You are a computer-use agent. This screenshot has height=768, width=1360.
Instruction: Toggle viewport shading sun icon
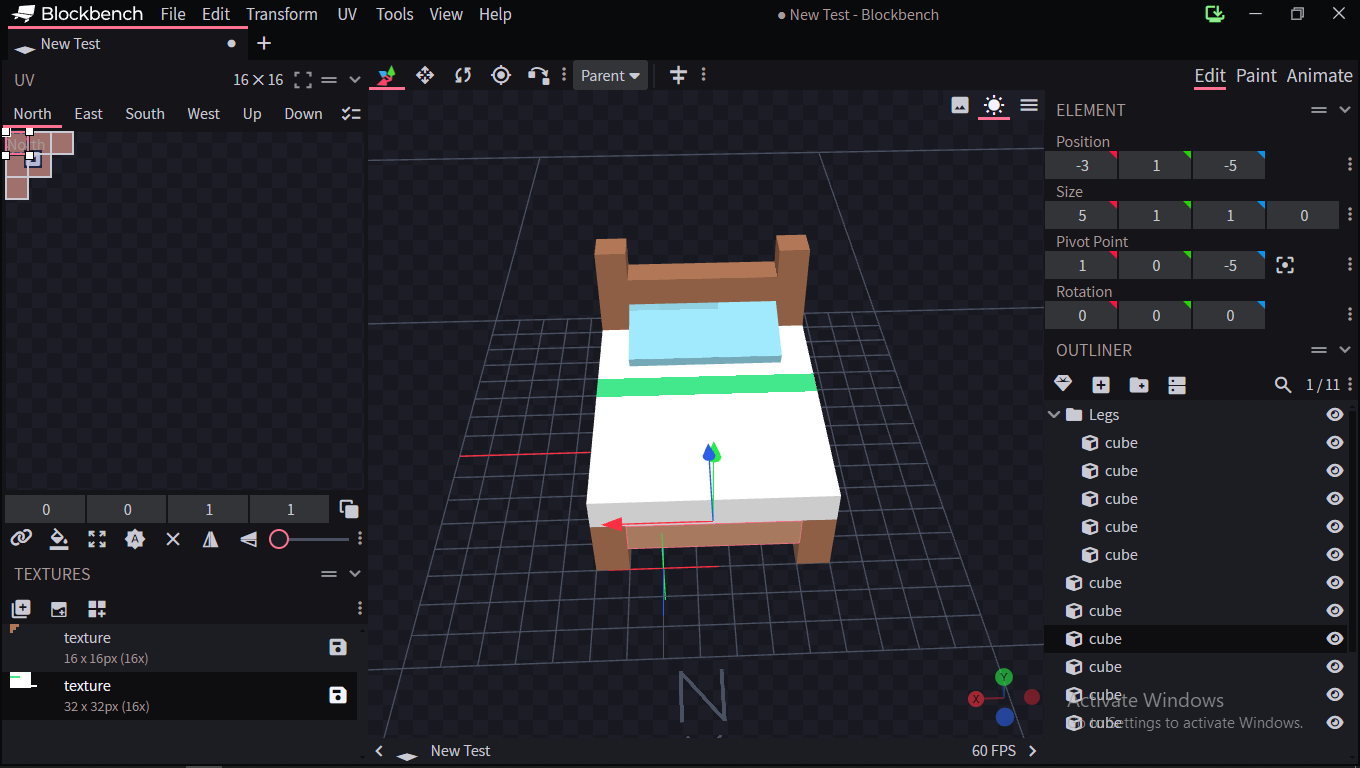(993, 105)
